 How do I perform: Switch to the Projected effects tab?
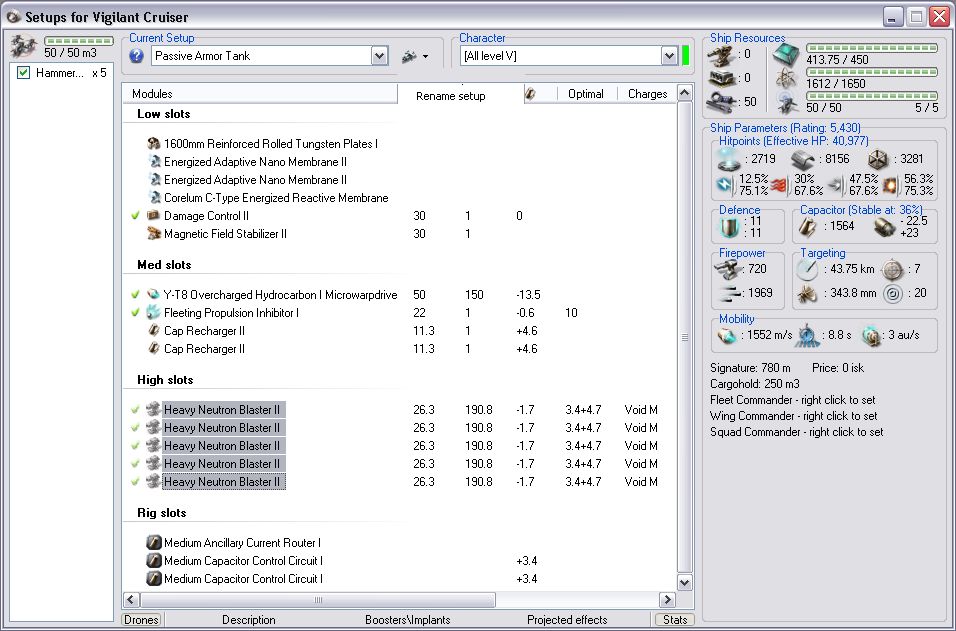[567, 620]
